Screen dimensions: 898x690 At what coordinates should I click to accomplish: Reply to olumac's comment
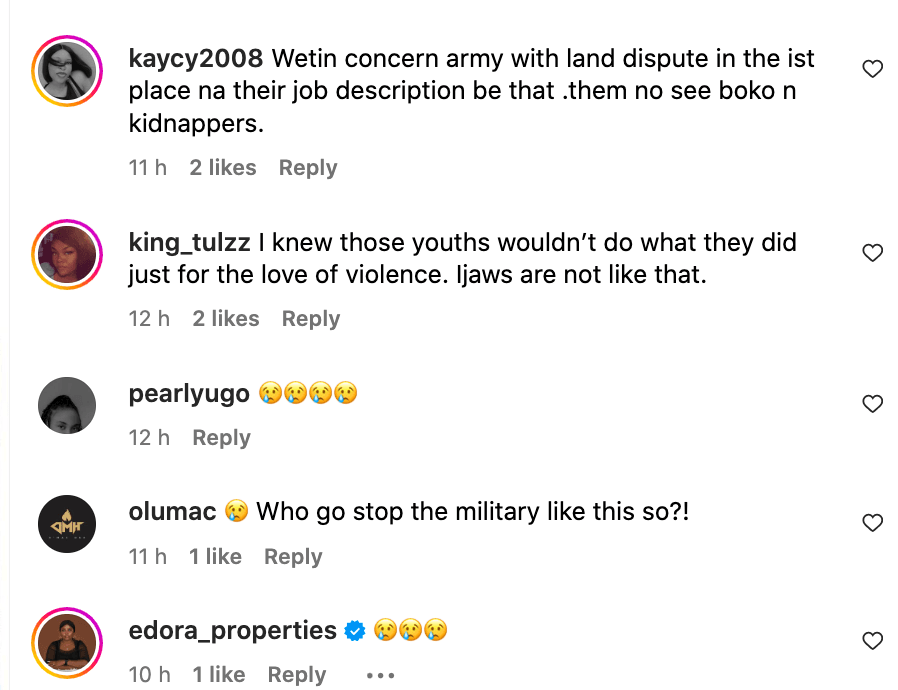click(293, 557)
